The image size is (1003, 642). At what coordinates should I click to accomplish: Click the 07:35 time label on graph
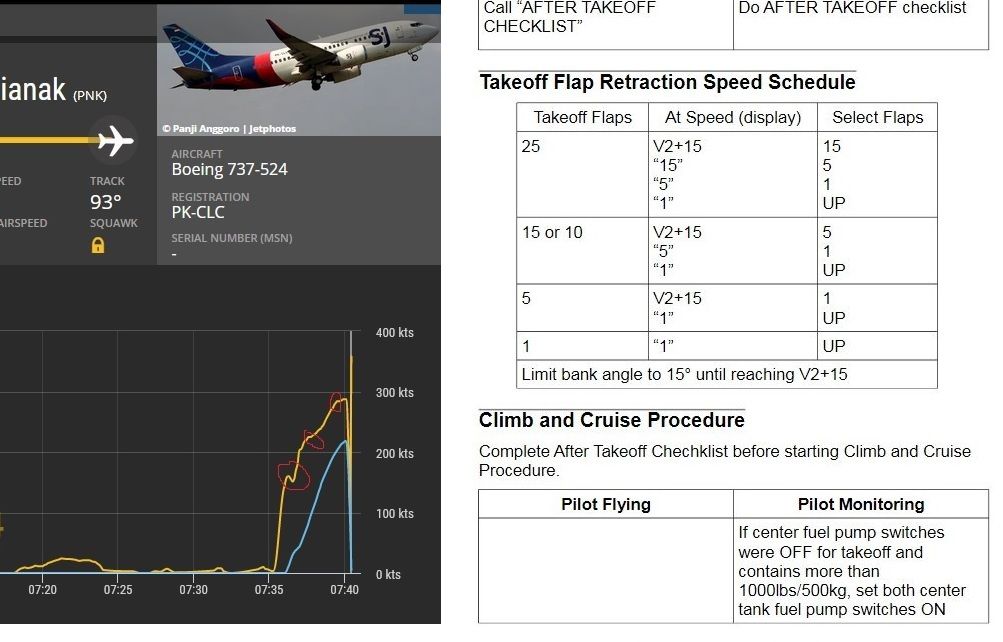click(x=269, y=590)
